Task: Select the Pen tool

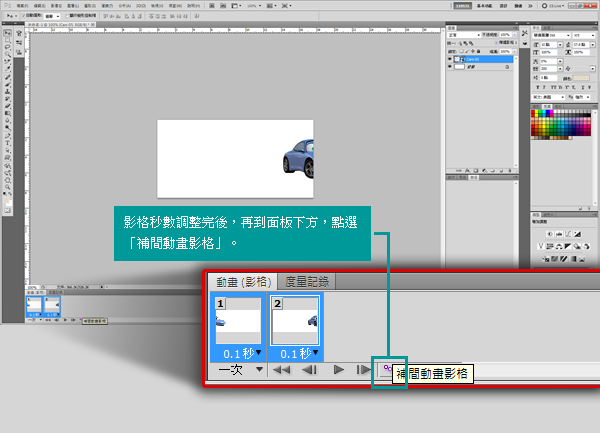Action: [x=7, y=136]
